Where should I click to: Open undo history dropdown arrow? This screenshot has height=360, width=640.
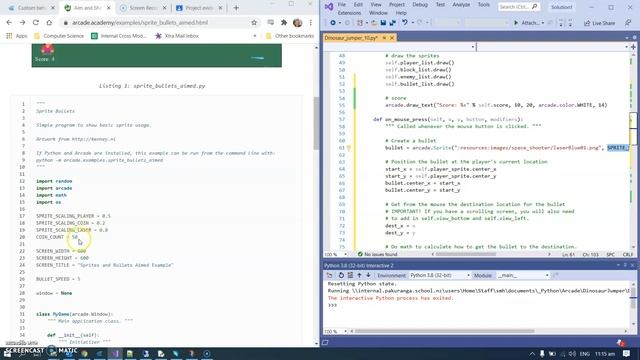[x=413, y=23]
